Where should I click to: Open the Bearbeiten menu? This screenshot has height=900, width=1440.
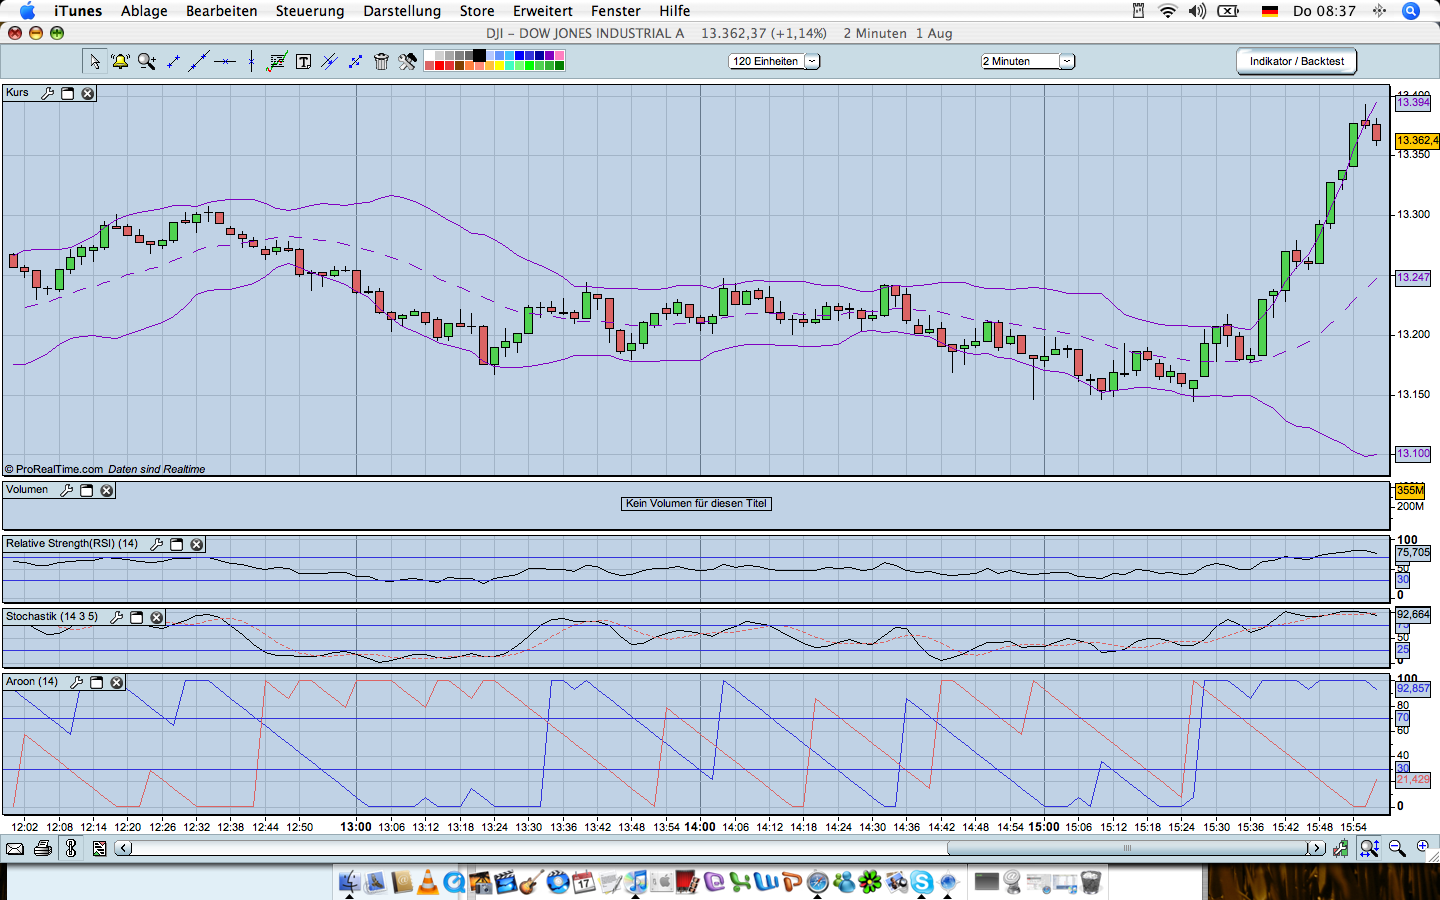(221, 11)
